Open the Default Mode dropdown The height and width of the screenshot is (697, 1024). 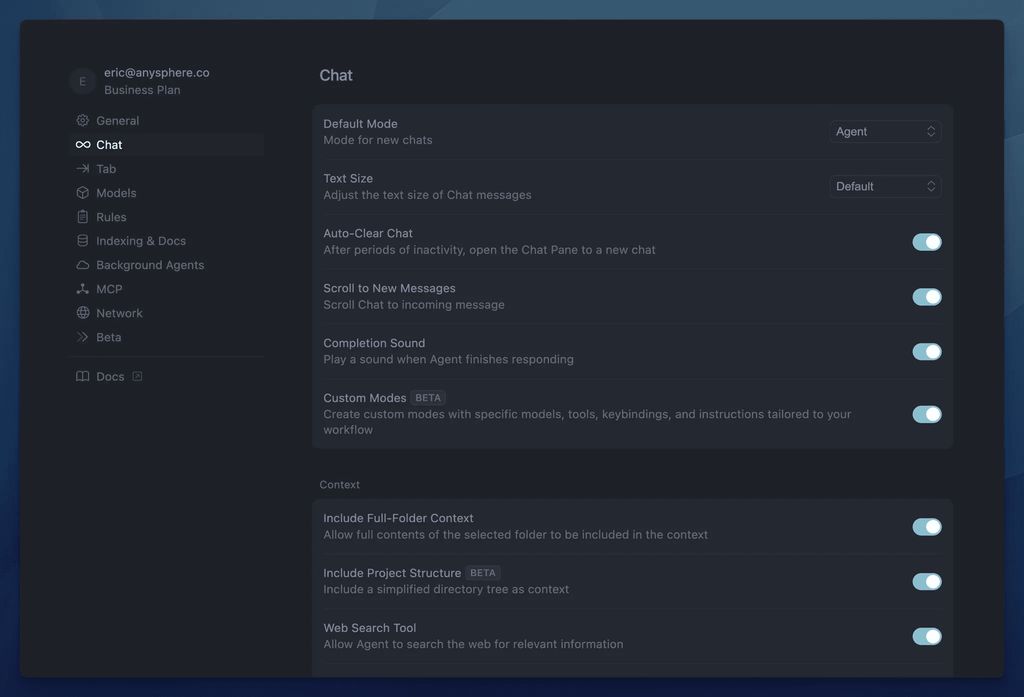point(885,132)
